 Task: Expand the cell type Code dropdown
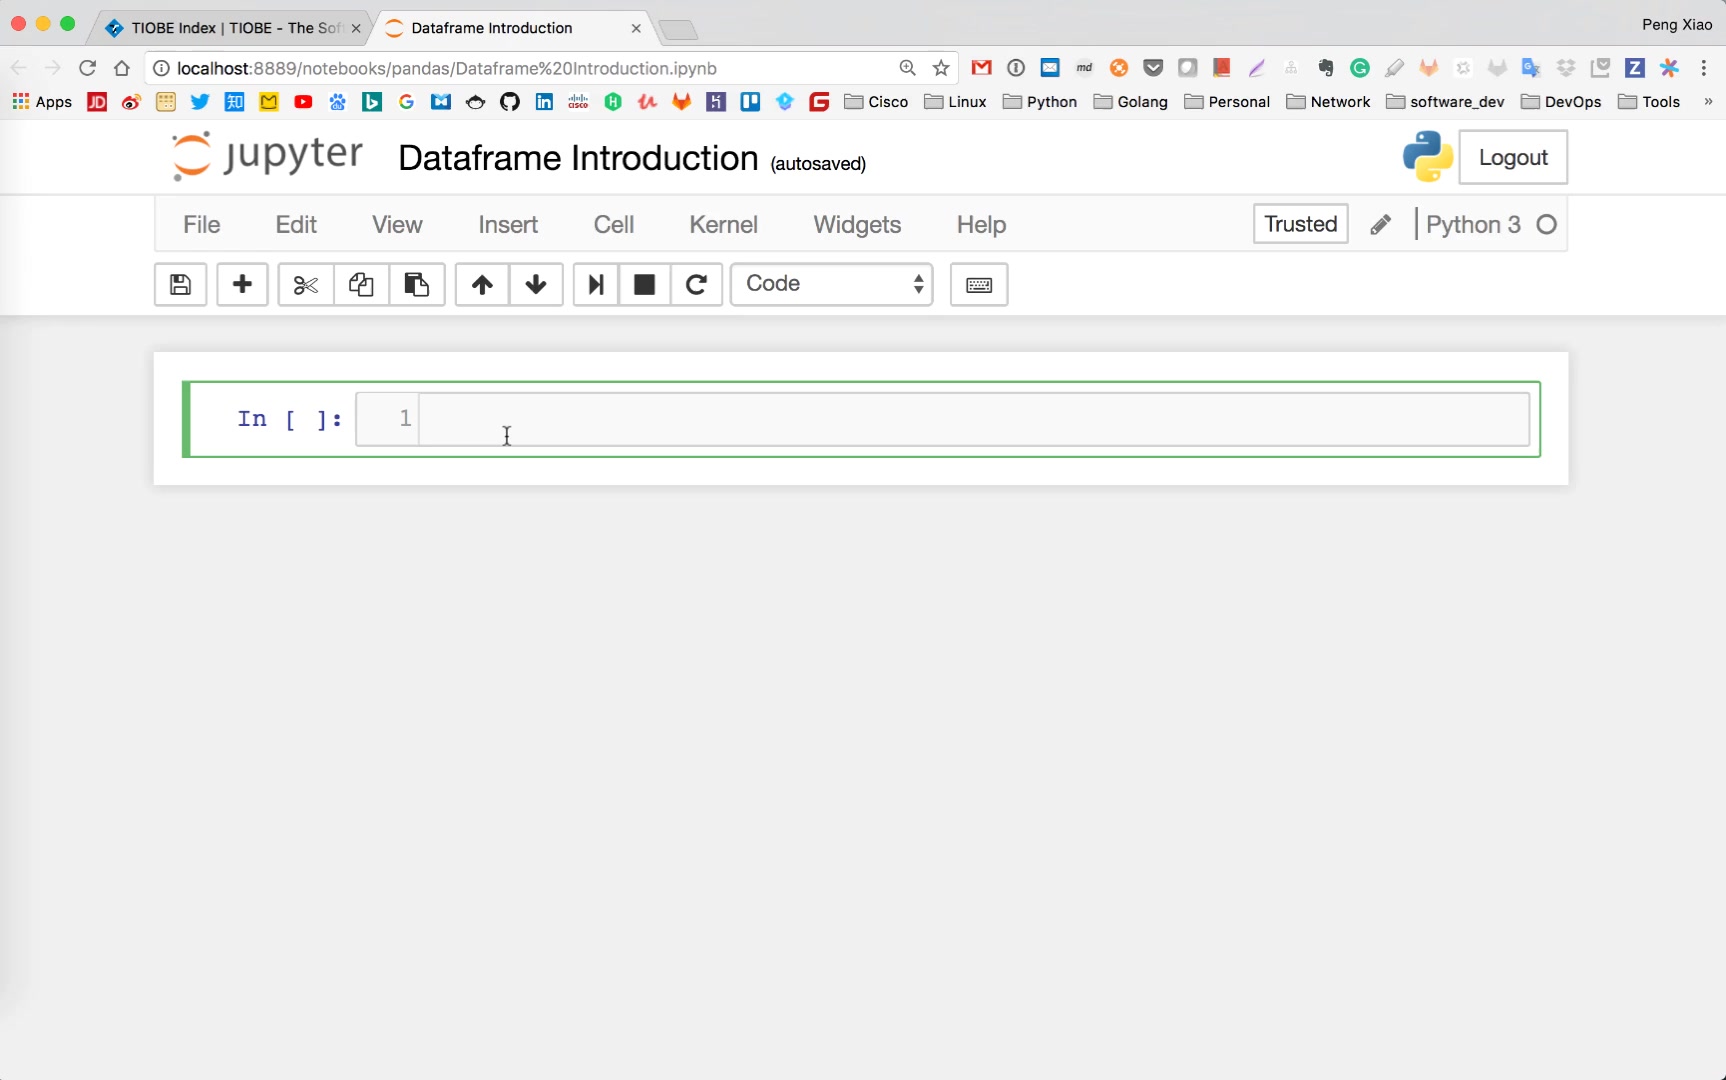[832, 285]
